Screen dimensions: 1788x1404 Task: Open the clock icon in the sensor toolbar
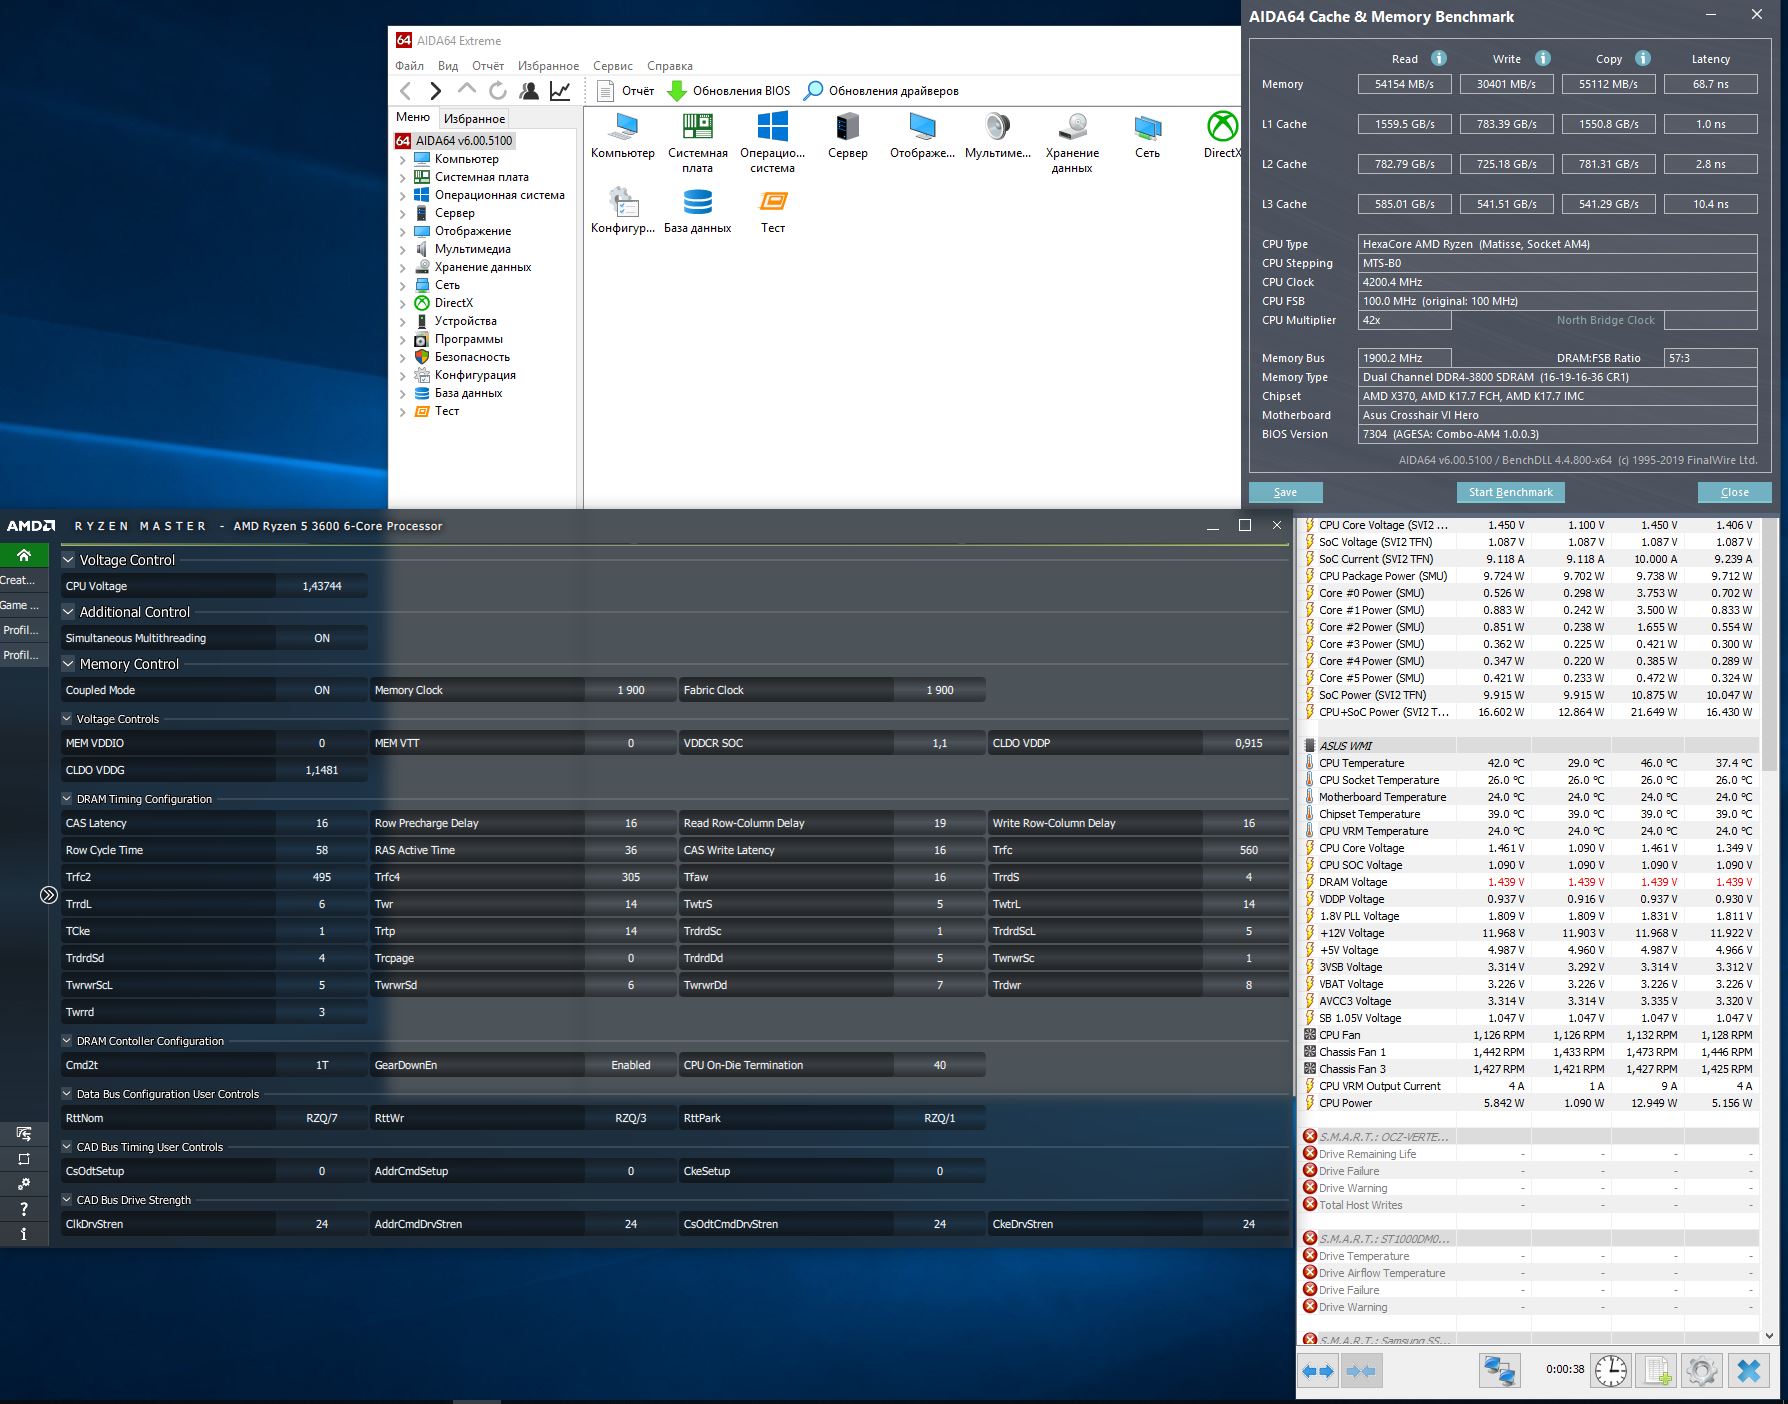pos(1611,1370)
